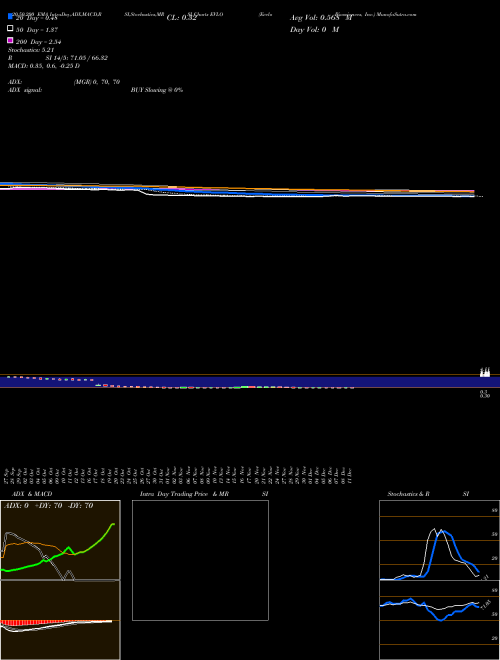The height and width of the screenshot is (660, 500).
Task: Click the 'CL: 0.32' closing price label
Action: click(181, 18)
